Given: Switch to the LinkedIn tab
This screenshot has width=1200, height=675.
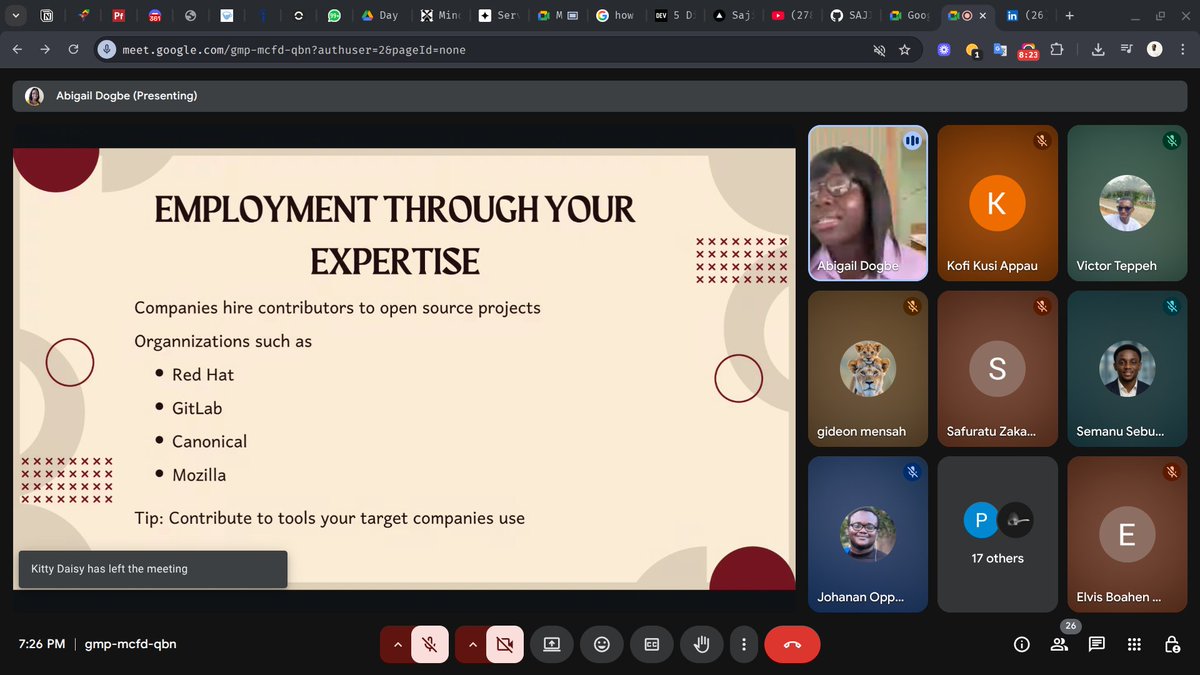Looking at the screenshot, I should click(1025, 16).
